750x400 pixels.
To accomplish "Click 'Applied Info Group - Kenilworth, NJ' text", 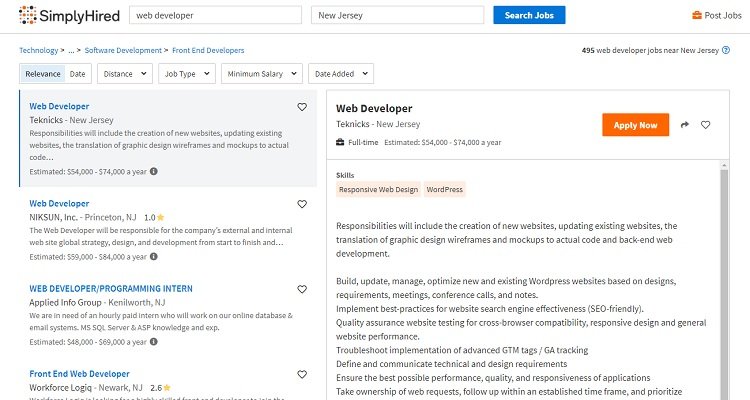I will coord(97,302).
